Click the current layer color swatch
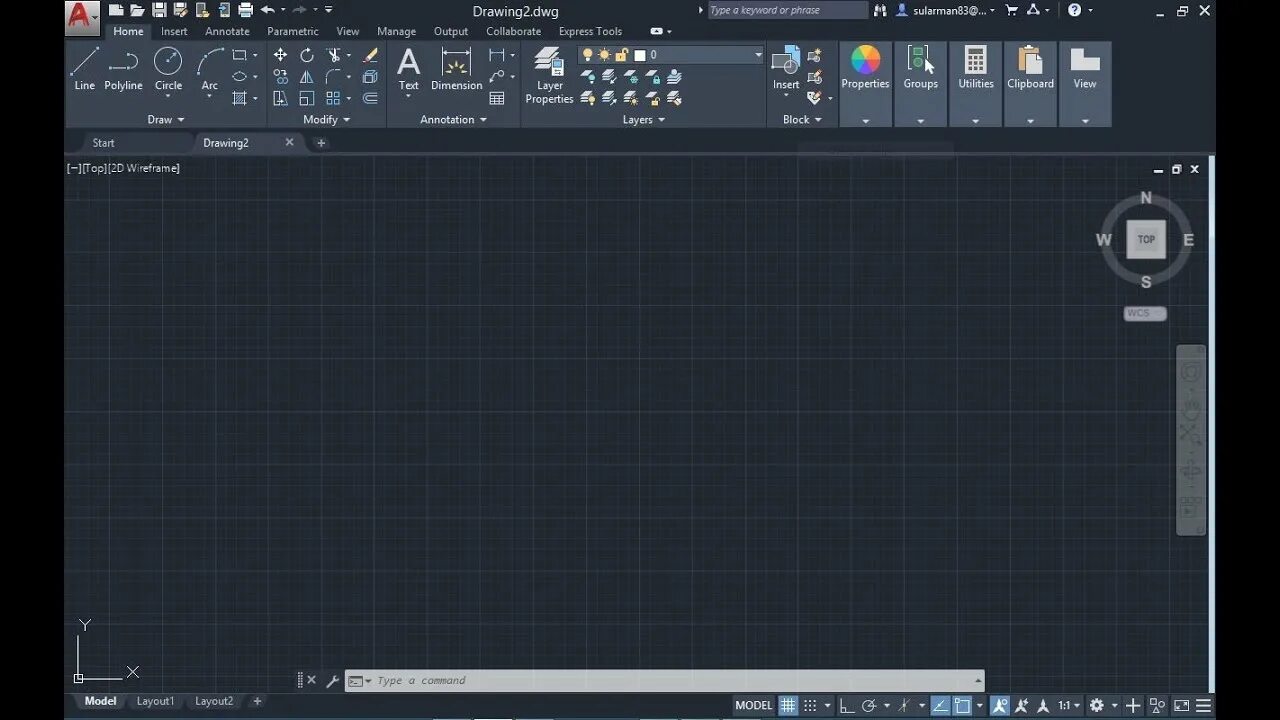 point(640,54)
